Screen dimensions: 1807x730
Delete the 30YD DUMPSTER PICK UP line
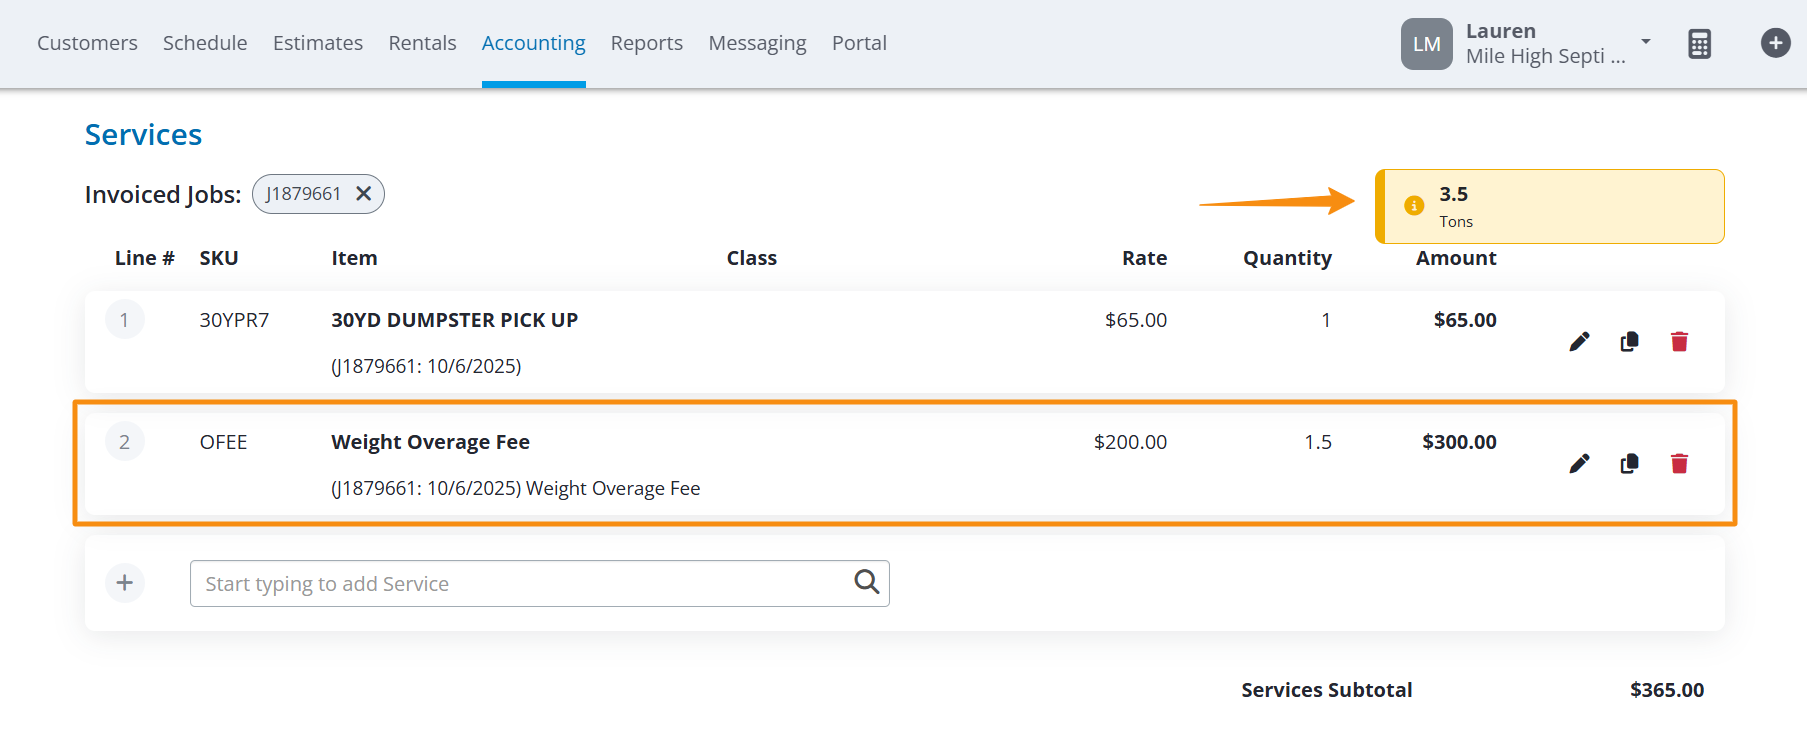1679,342
